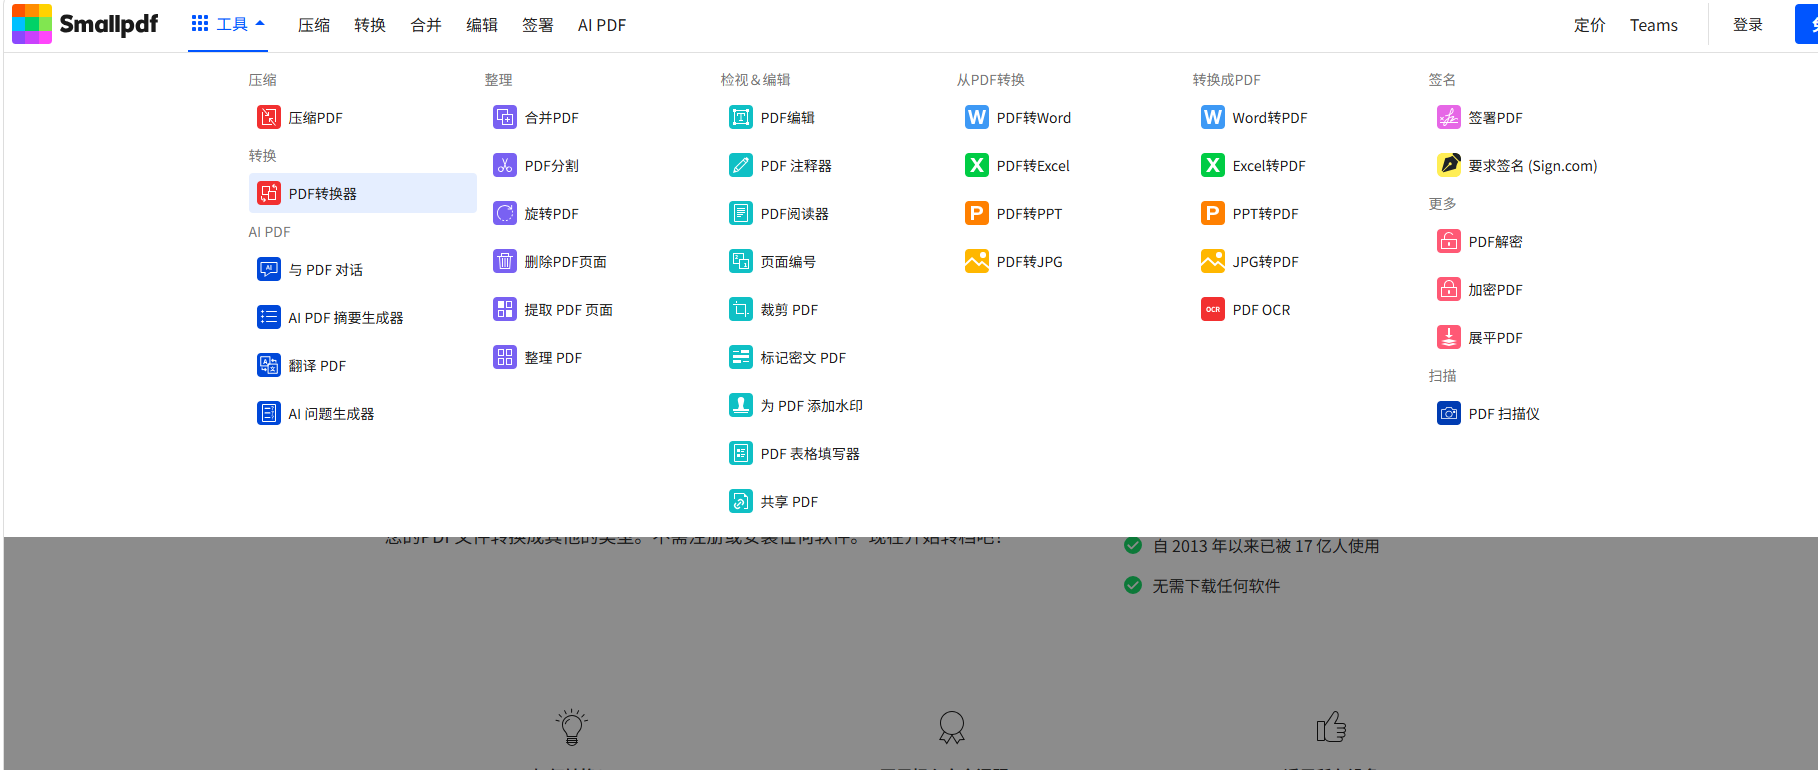Select 与 PDF 对话 menu entry

325,270
